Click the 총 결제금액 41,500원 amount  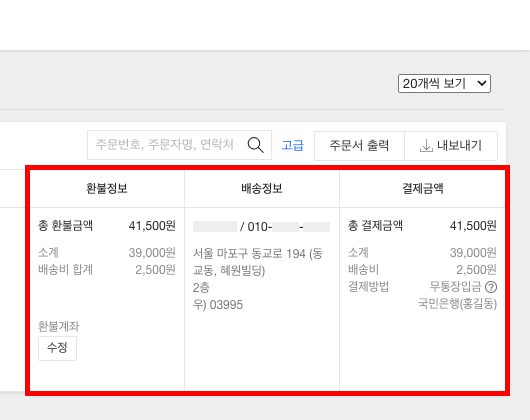coord(473,225)
